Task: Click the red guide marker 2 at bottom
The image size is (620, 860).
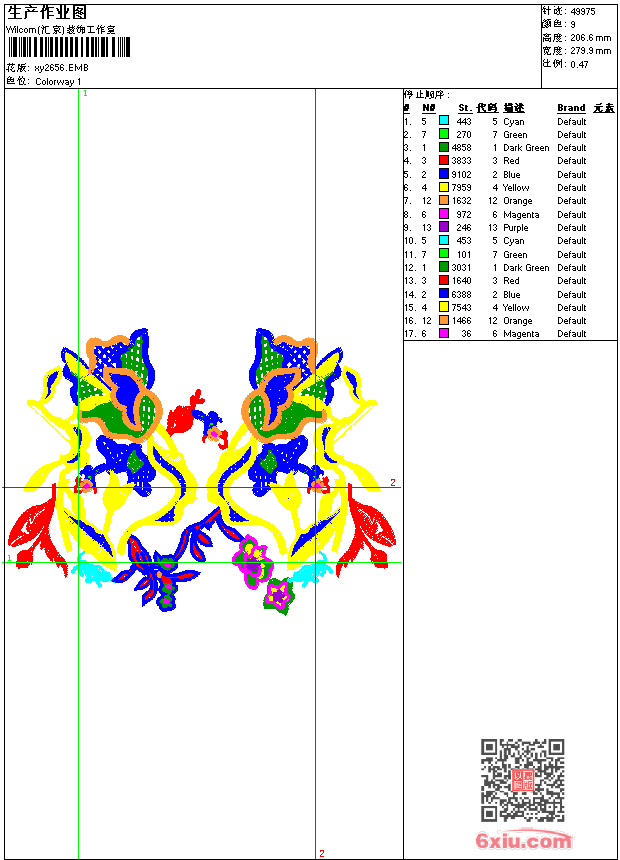Action: [322, 853]
